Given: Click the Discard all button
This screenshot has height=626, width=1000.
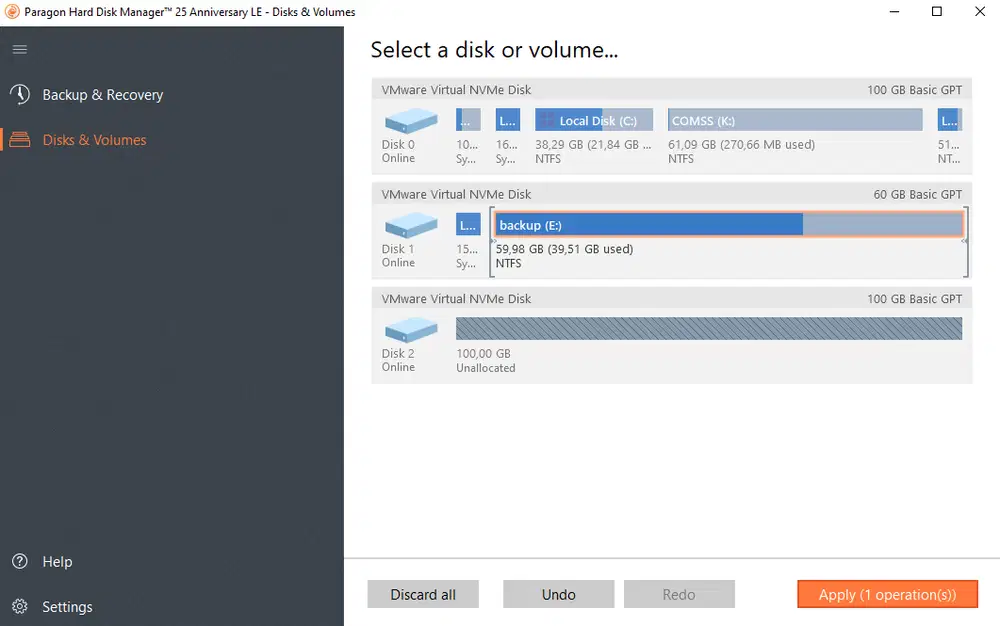Looking at the screenshot, I should [423, 594].
